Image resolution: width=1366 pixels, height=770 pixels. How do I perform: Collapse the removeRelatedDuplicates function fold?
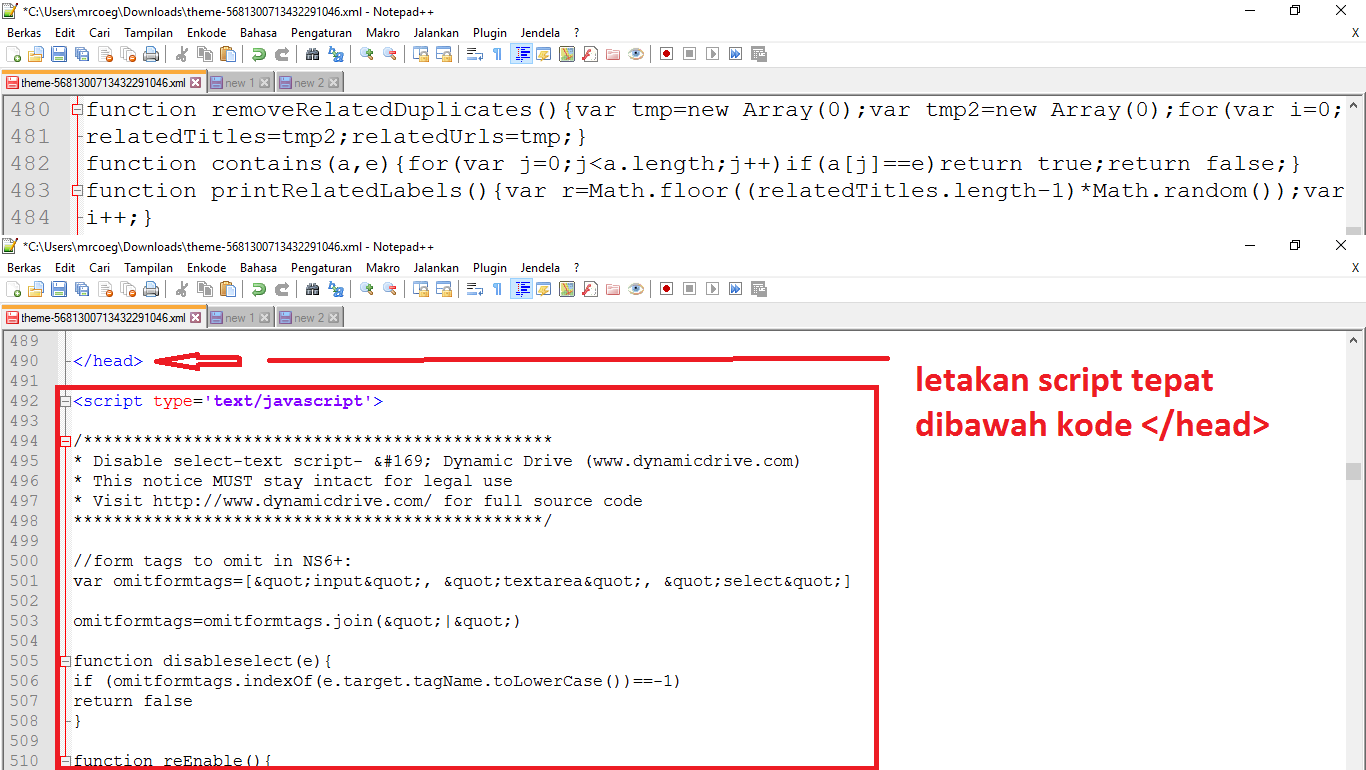[x=77, y=108]
